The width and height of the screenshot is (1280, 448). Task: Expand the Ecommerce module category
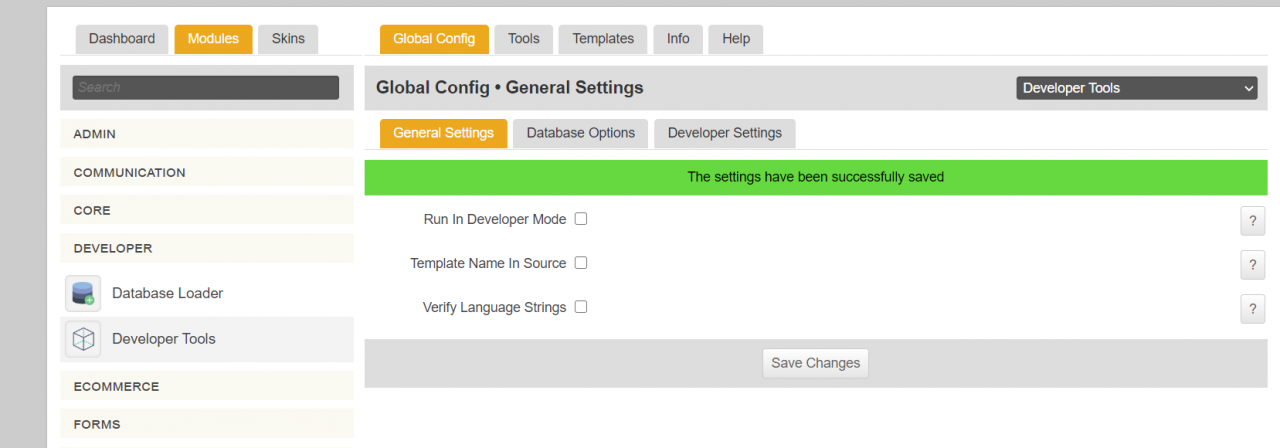tap(207, 386)
